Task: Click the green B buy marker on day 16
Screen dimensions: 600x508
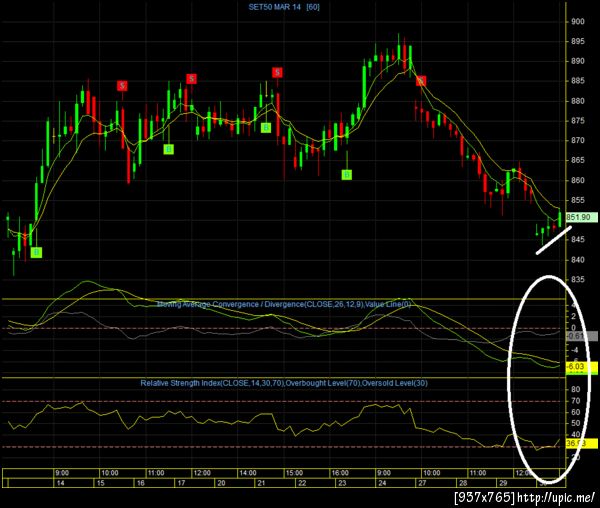Action: 168,149
